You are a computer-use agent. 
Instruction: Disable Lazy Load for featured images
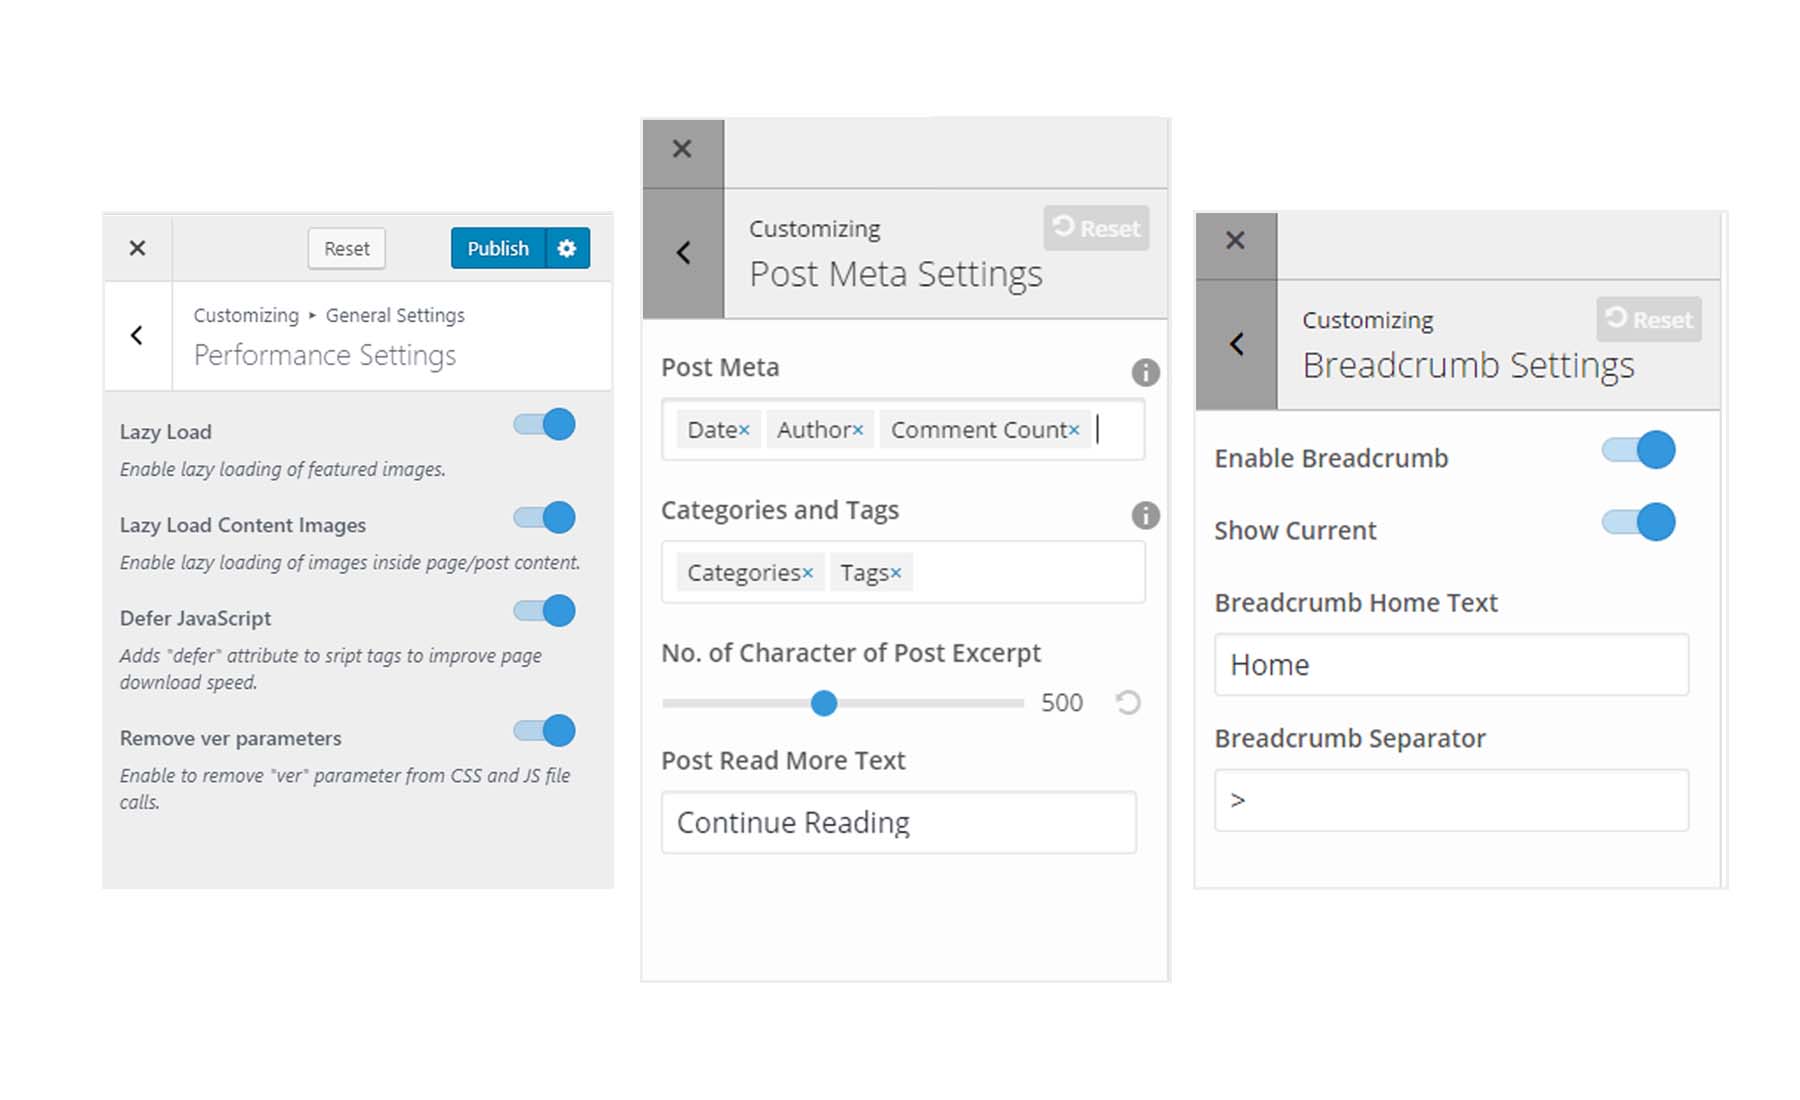click(x=543, y=424)
